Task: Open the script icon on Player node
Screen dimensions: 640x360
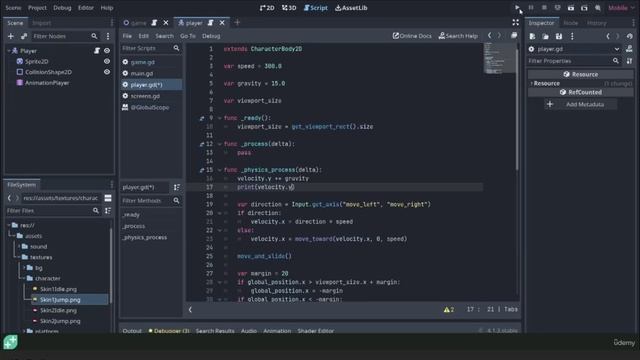Action: click(97, 51)
